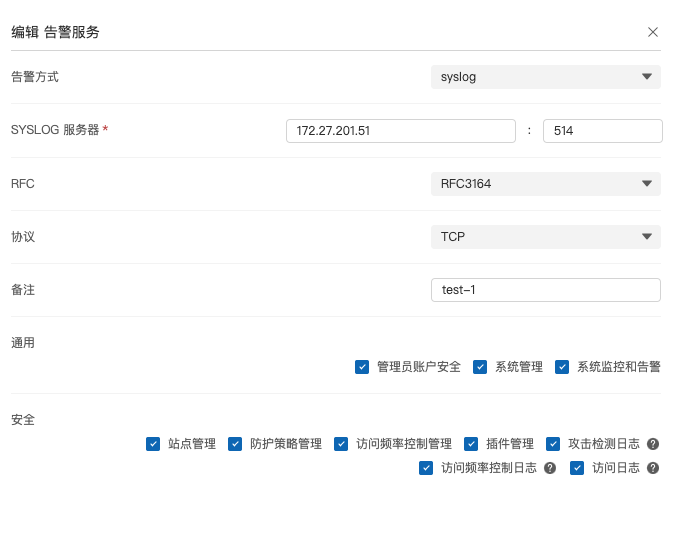Disable 攻击检测日志 checkbox
This screenshot has width=685, height=536.
coord(553,444)
